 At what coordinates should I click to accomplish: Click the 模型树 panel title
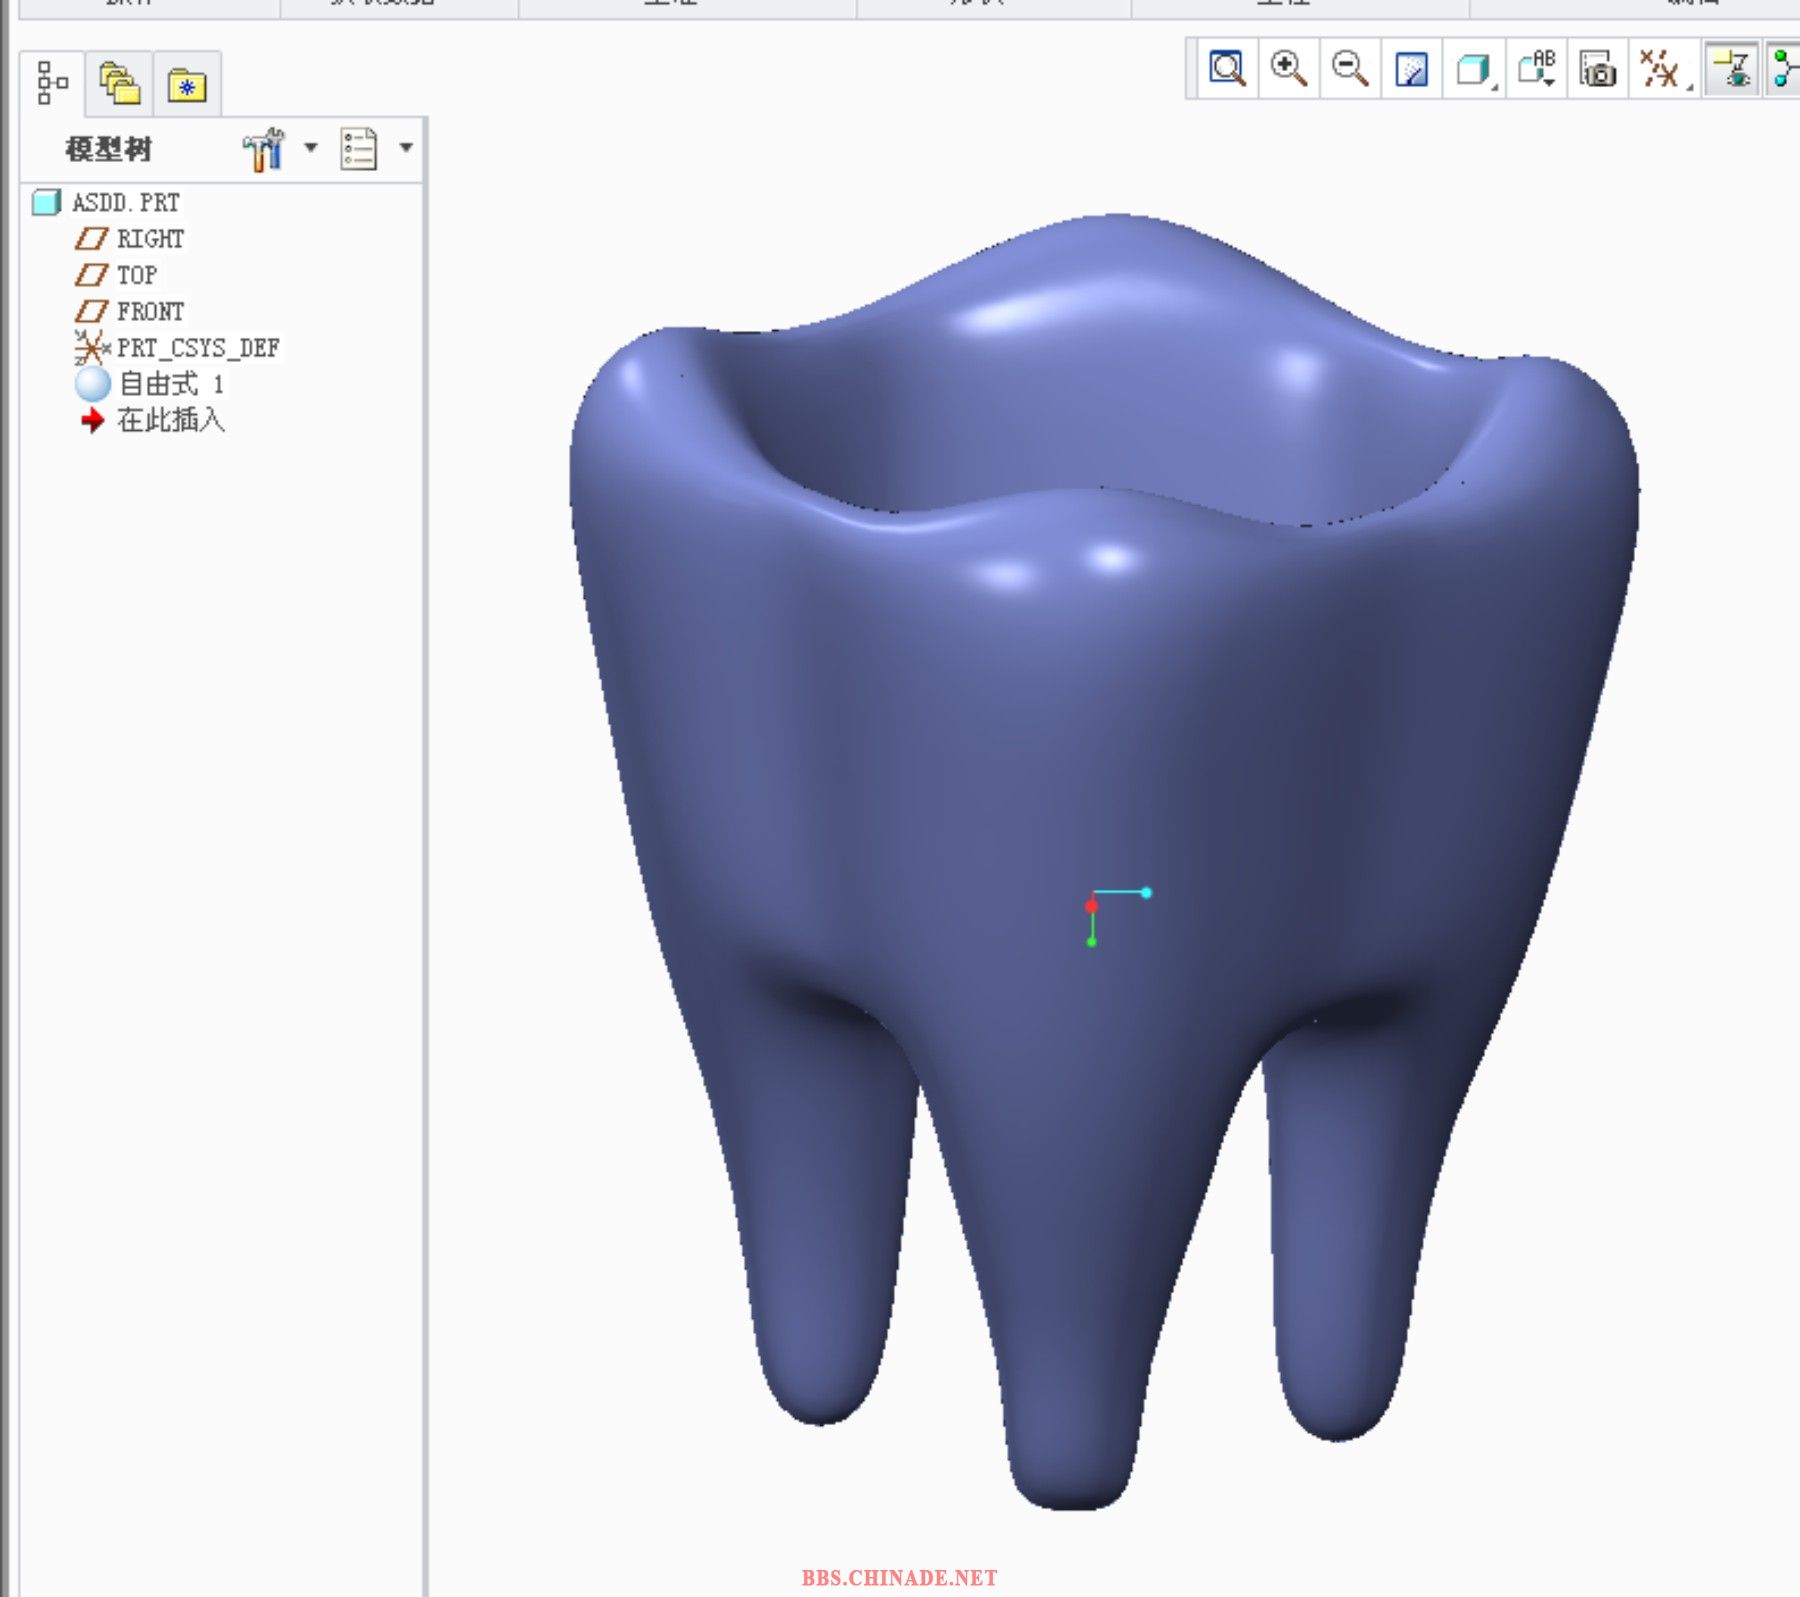click(108, 149)
